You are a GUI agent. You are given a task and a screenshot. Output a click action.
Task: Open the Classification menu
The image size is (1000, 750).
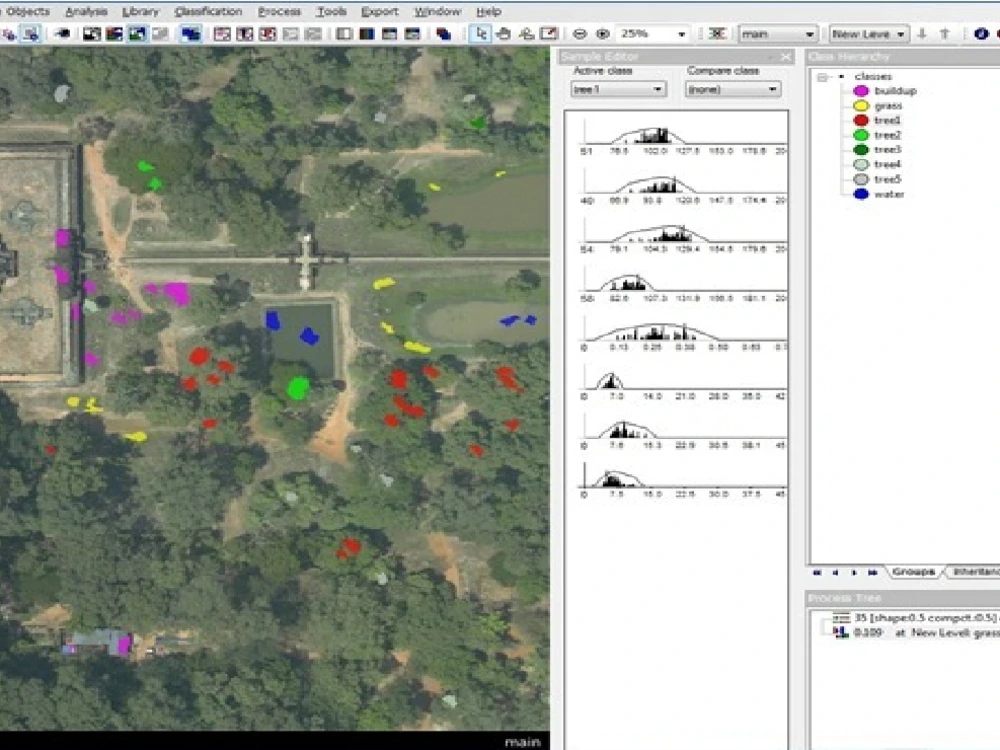coord(208,11)
